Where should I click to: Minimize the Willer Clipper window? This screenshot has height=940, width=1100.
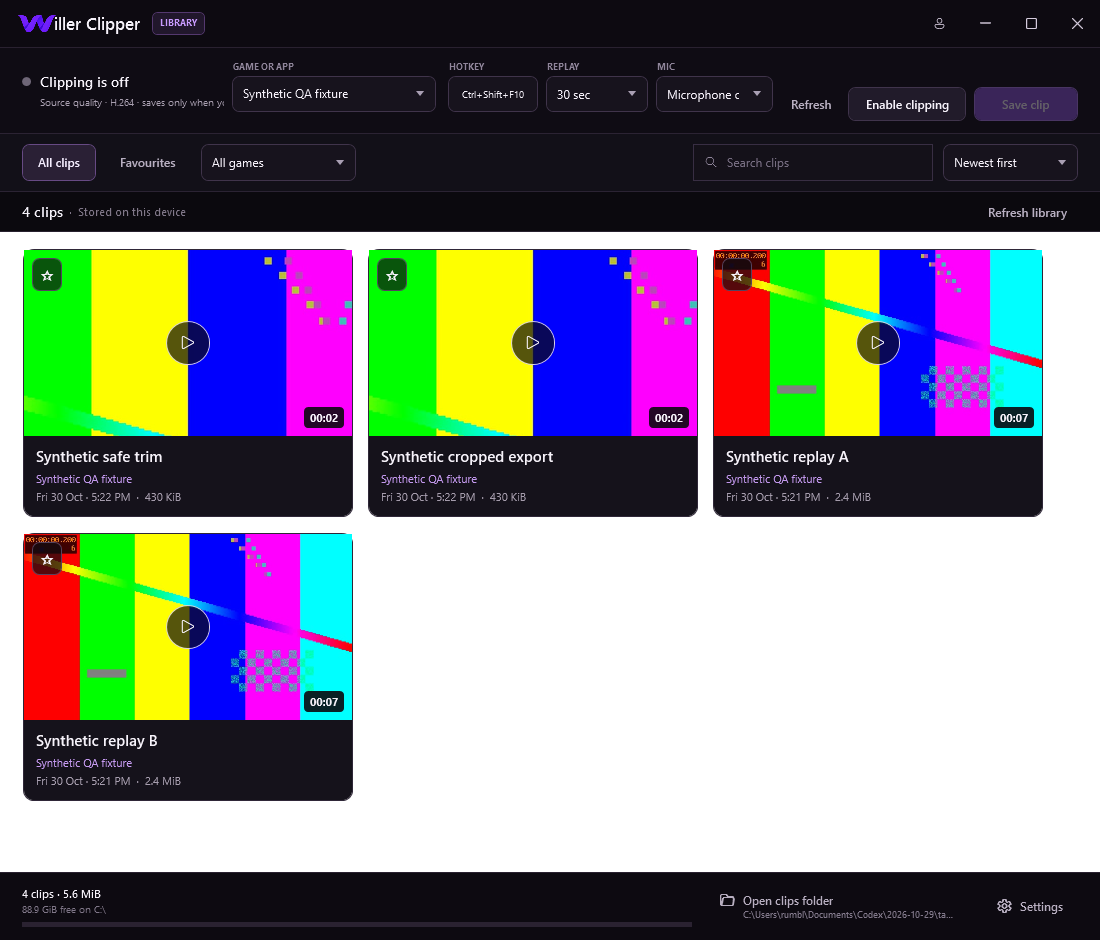[986, 24]
